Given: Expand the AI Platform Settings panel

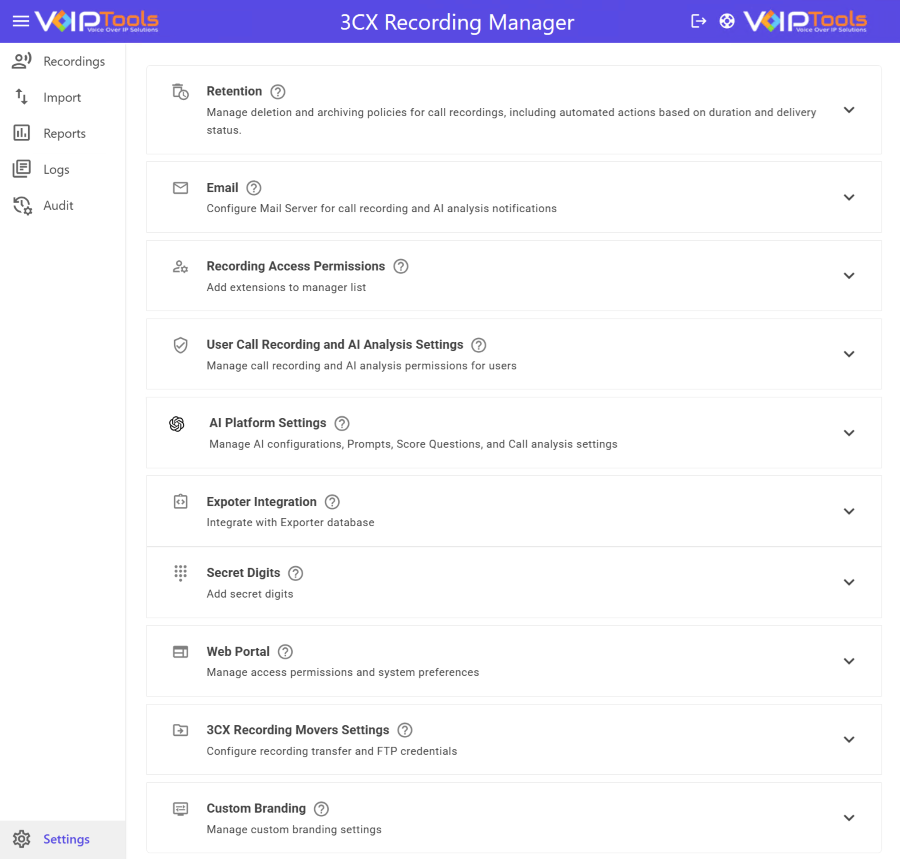Looking at the screenshot, I should coord(849,433).
